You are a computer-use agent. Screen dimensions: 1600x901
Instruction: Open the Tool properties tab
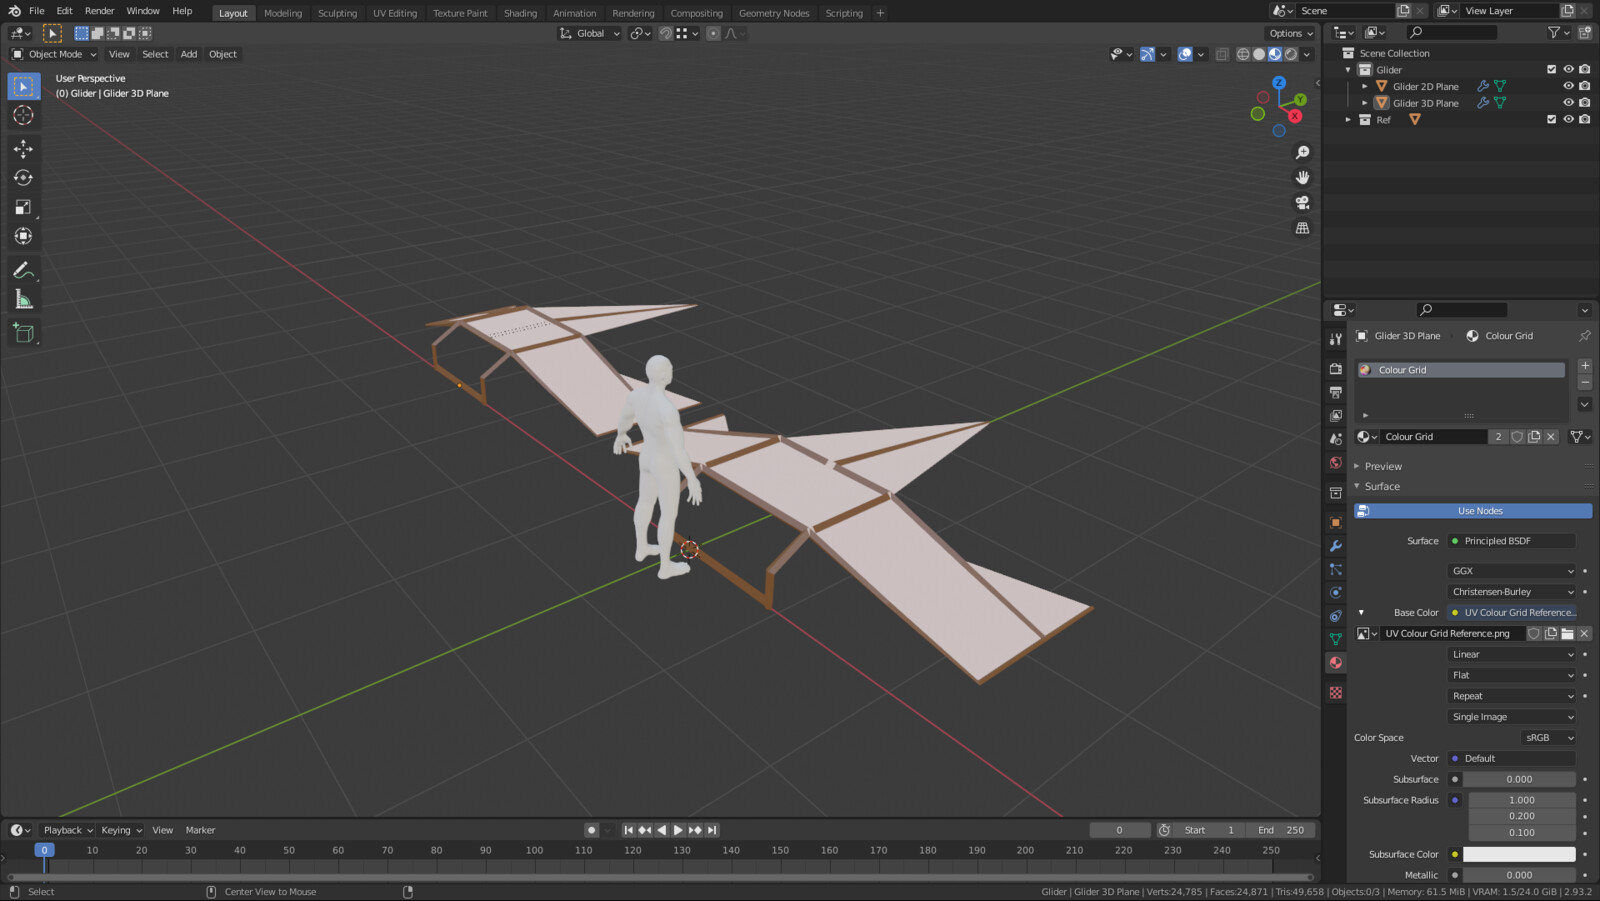click(x=1336, y=339)
